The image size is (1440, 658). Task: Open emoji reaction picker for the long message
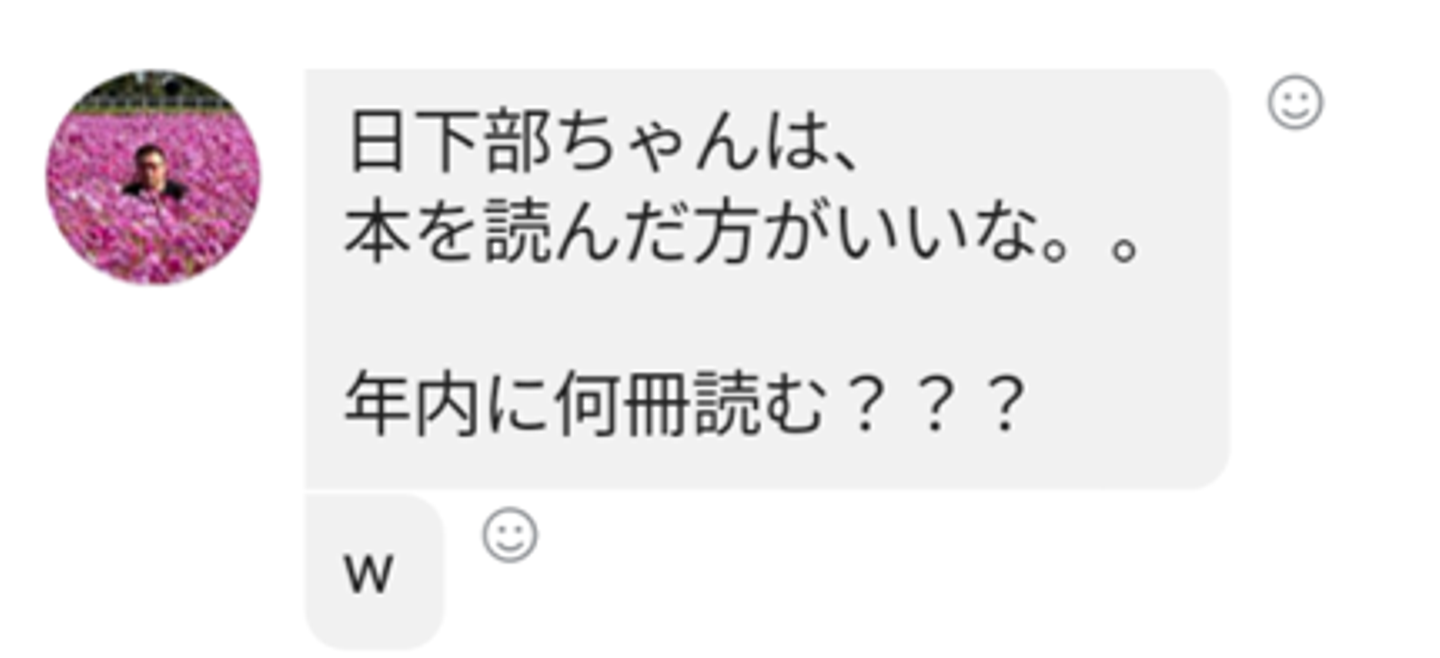point(1295,103)
